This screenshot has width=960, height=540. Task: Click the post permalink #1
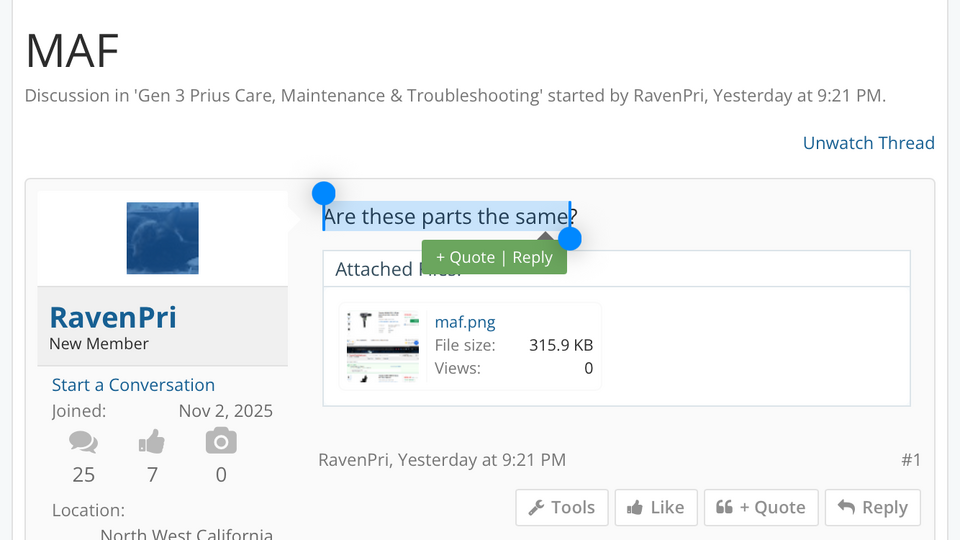pos(910,460)
